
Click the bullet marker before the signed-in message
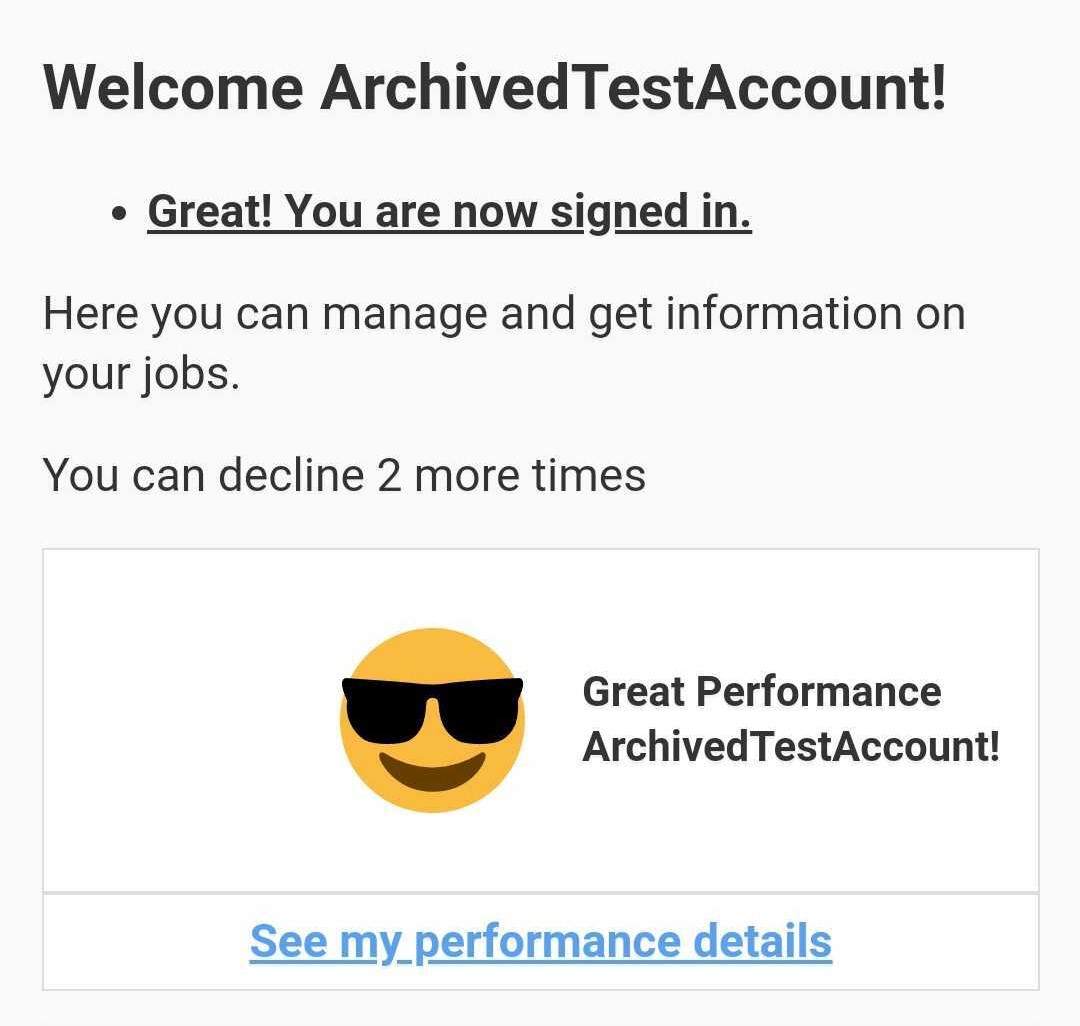119,213
